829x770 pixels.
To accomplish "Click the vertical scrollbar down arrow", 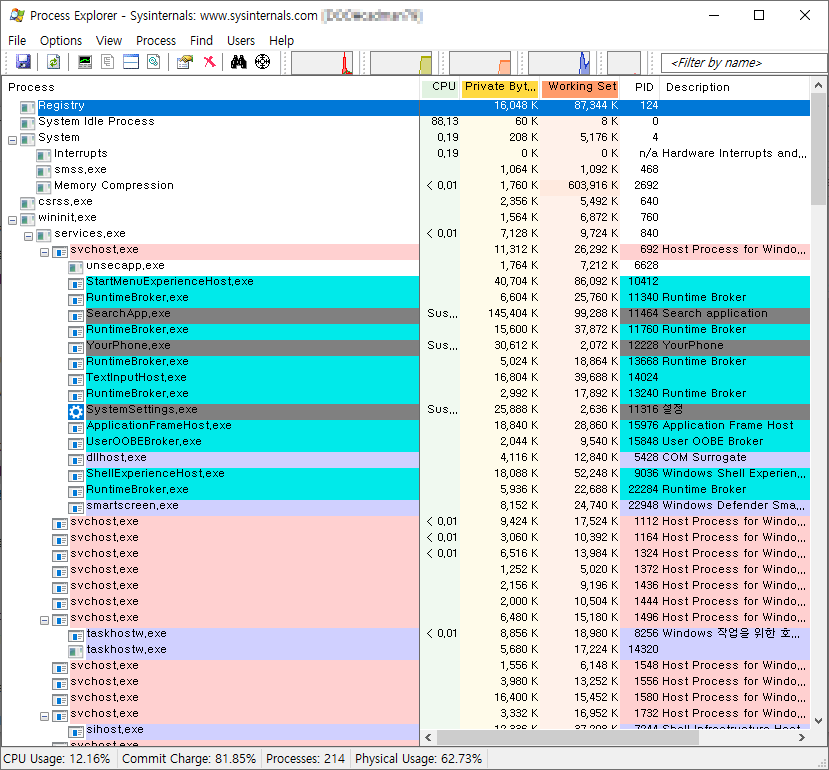I will point(818,720).
